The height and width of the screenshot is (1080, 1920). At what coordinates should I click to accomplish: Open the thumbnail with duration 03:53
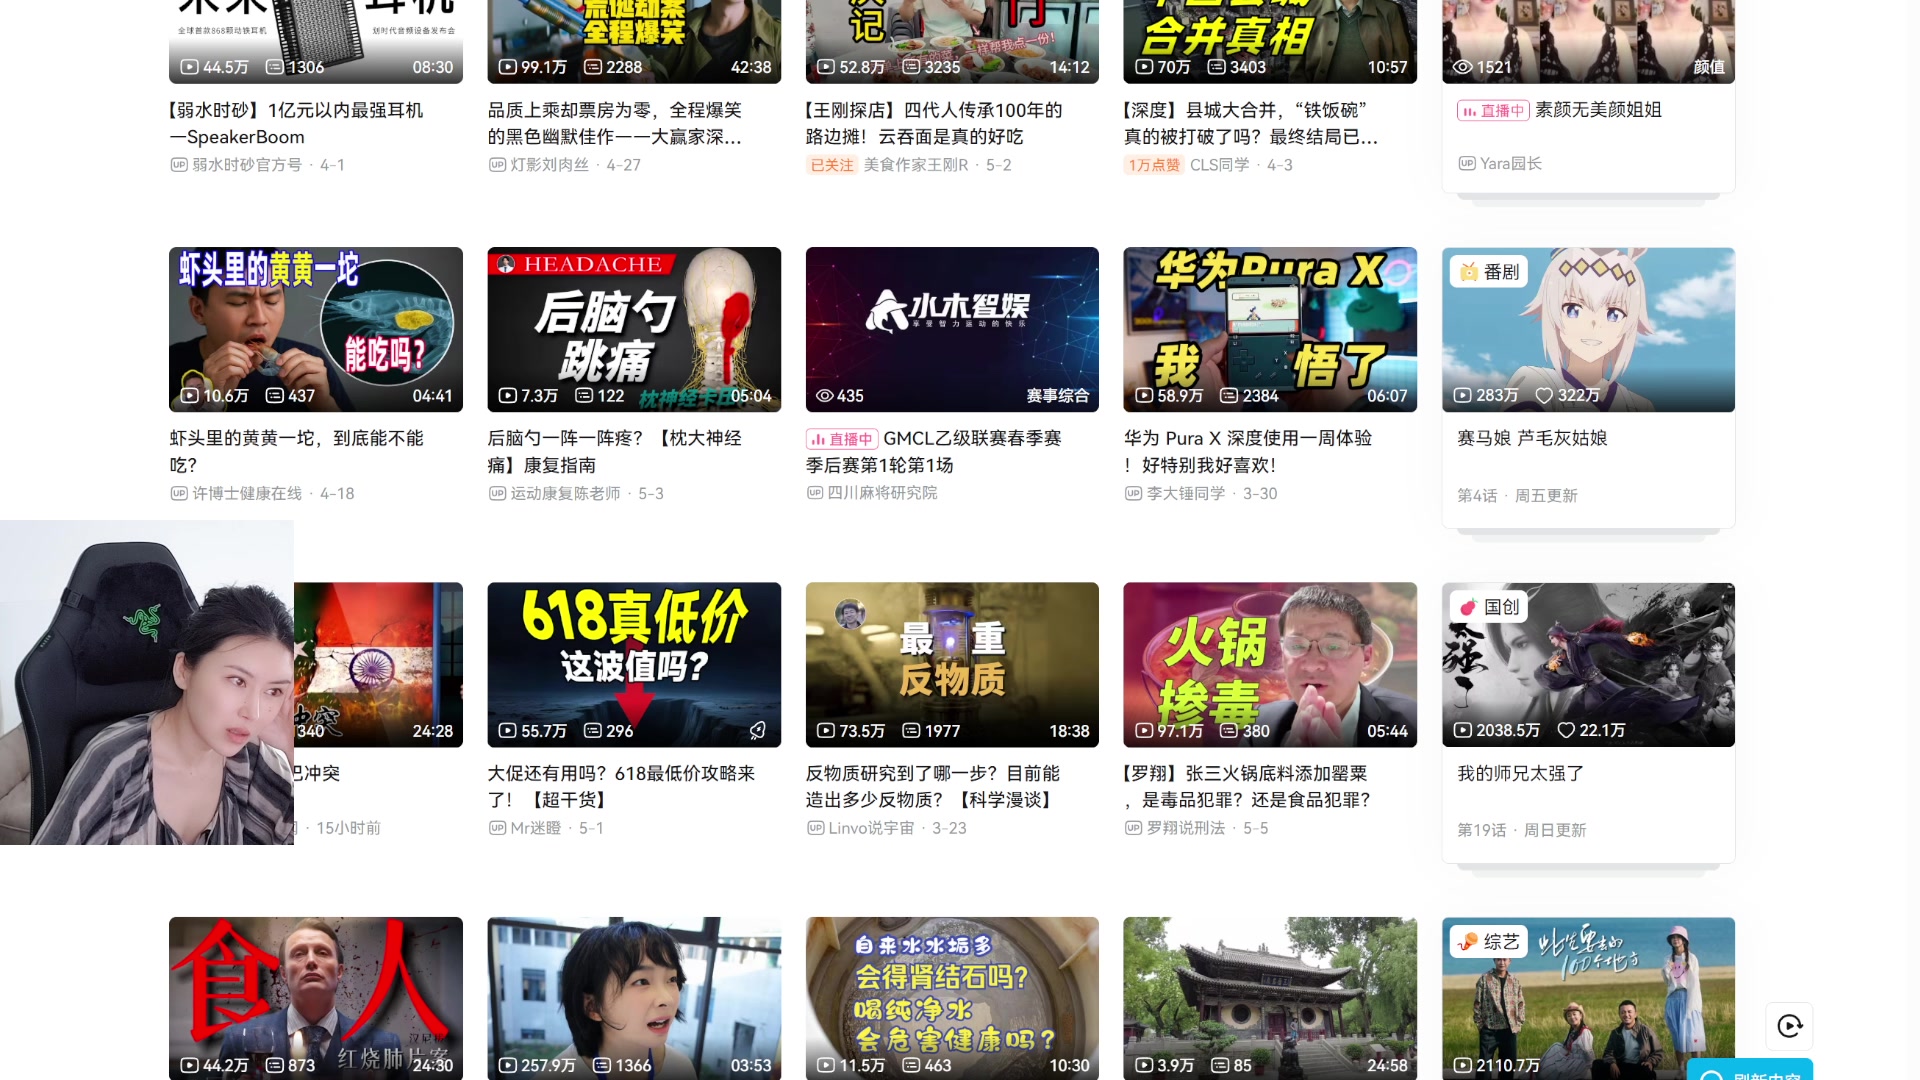tap(634, 998)
